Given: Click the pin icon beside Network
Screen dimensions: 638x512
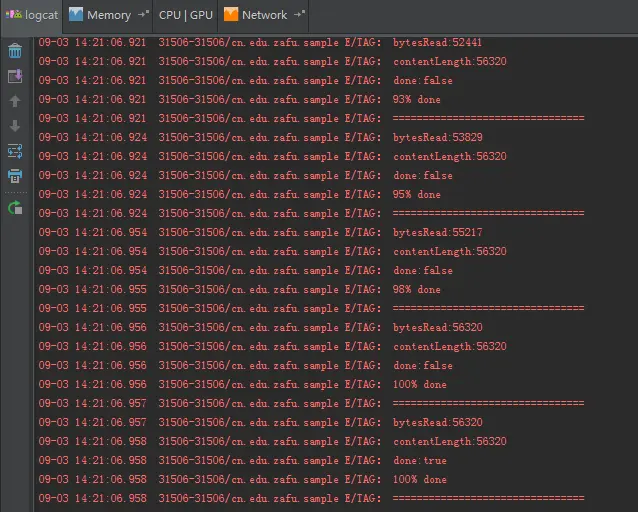Looking at the screenshot, I should [299, 15].
